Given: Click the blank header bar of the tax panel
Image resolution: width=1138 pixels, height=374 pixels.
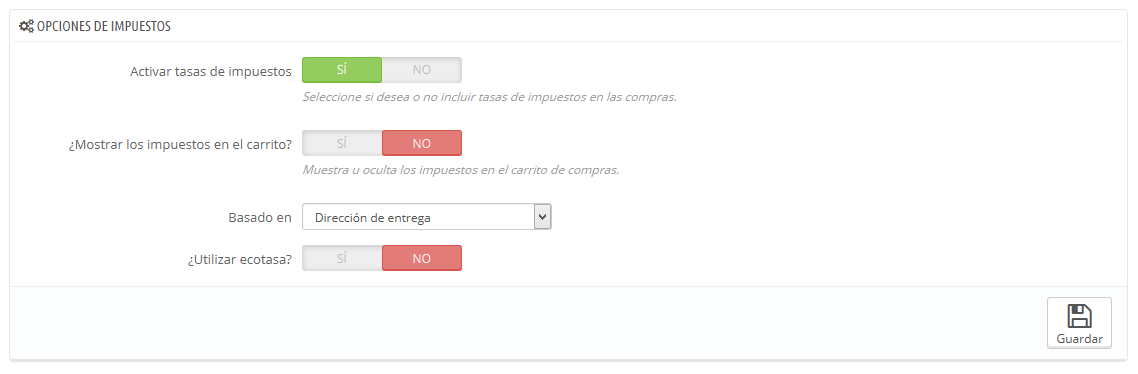Looking at the screenshot, I should click(646, 26).
